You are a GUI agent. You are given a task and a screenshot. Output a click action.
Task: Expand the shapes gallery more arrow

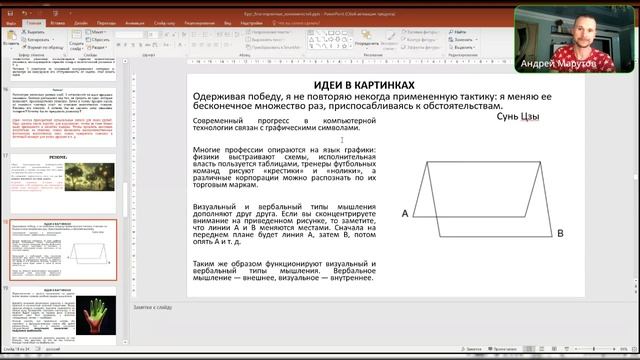click(351, 47)
